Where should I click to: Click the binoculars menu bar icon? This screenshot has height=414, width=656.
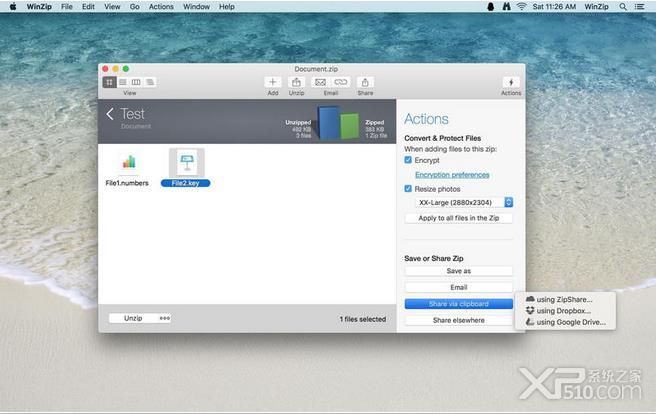[506, 6]
